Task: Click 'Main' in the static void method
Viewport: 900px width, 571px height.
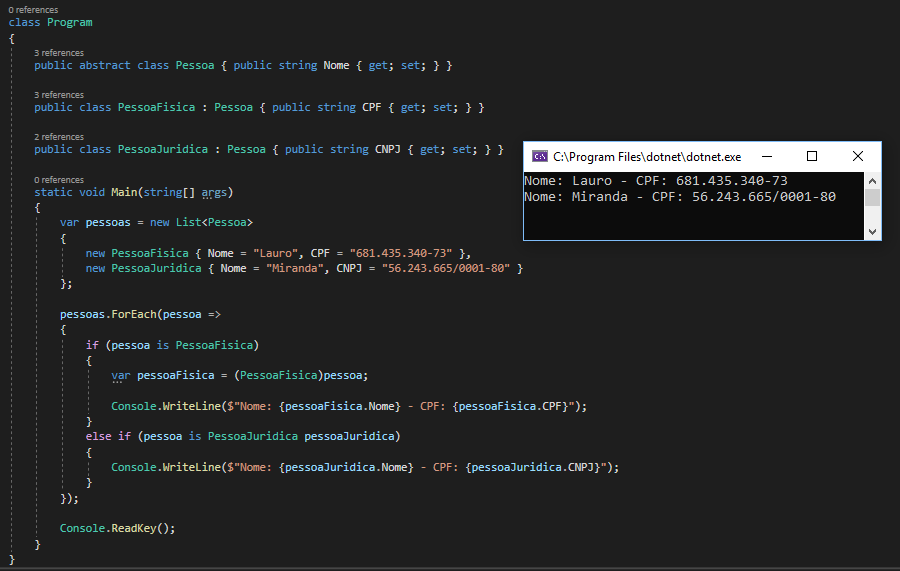Action: pyautogui.click(x=124, y=192)
